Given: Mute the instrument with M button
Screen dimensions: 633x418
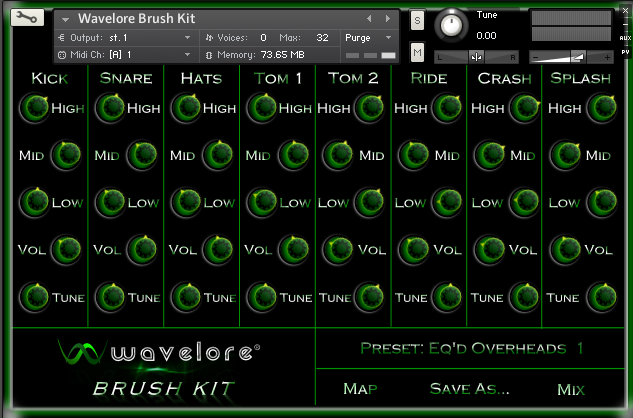Looking at the screenshot, I should [417, 51].
